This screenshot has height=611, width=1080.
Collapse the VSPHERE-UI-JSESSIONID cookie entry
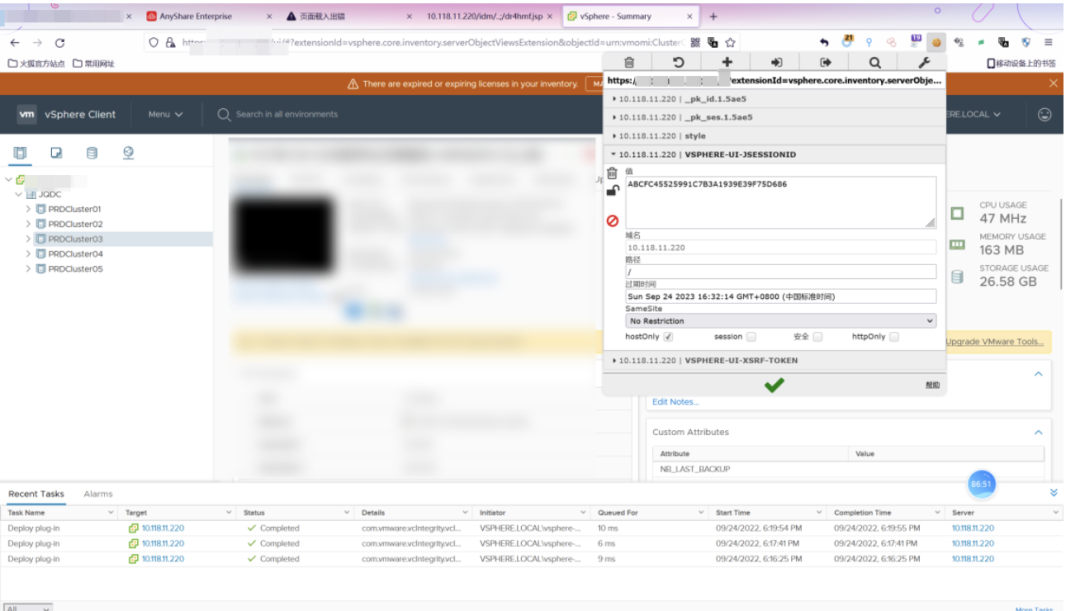(x=774, y=154)
